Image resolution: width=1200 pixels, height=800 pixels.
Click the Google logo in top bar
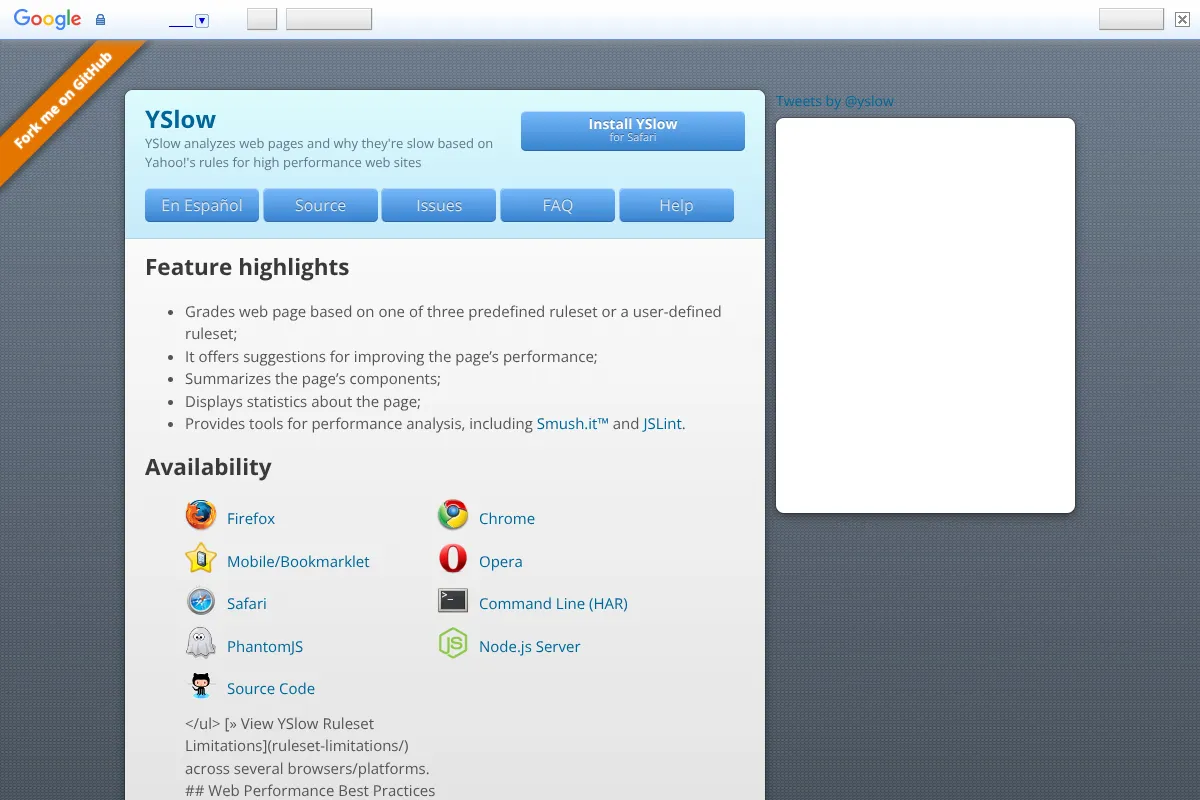click(x=47, y=19)
